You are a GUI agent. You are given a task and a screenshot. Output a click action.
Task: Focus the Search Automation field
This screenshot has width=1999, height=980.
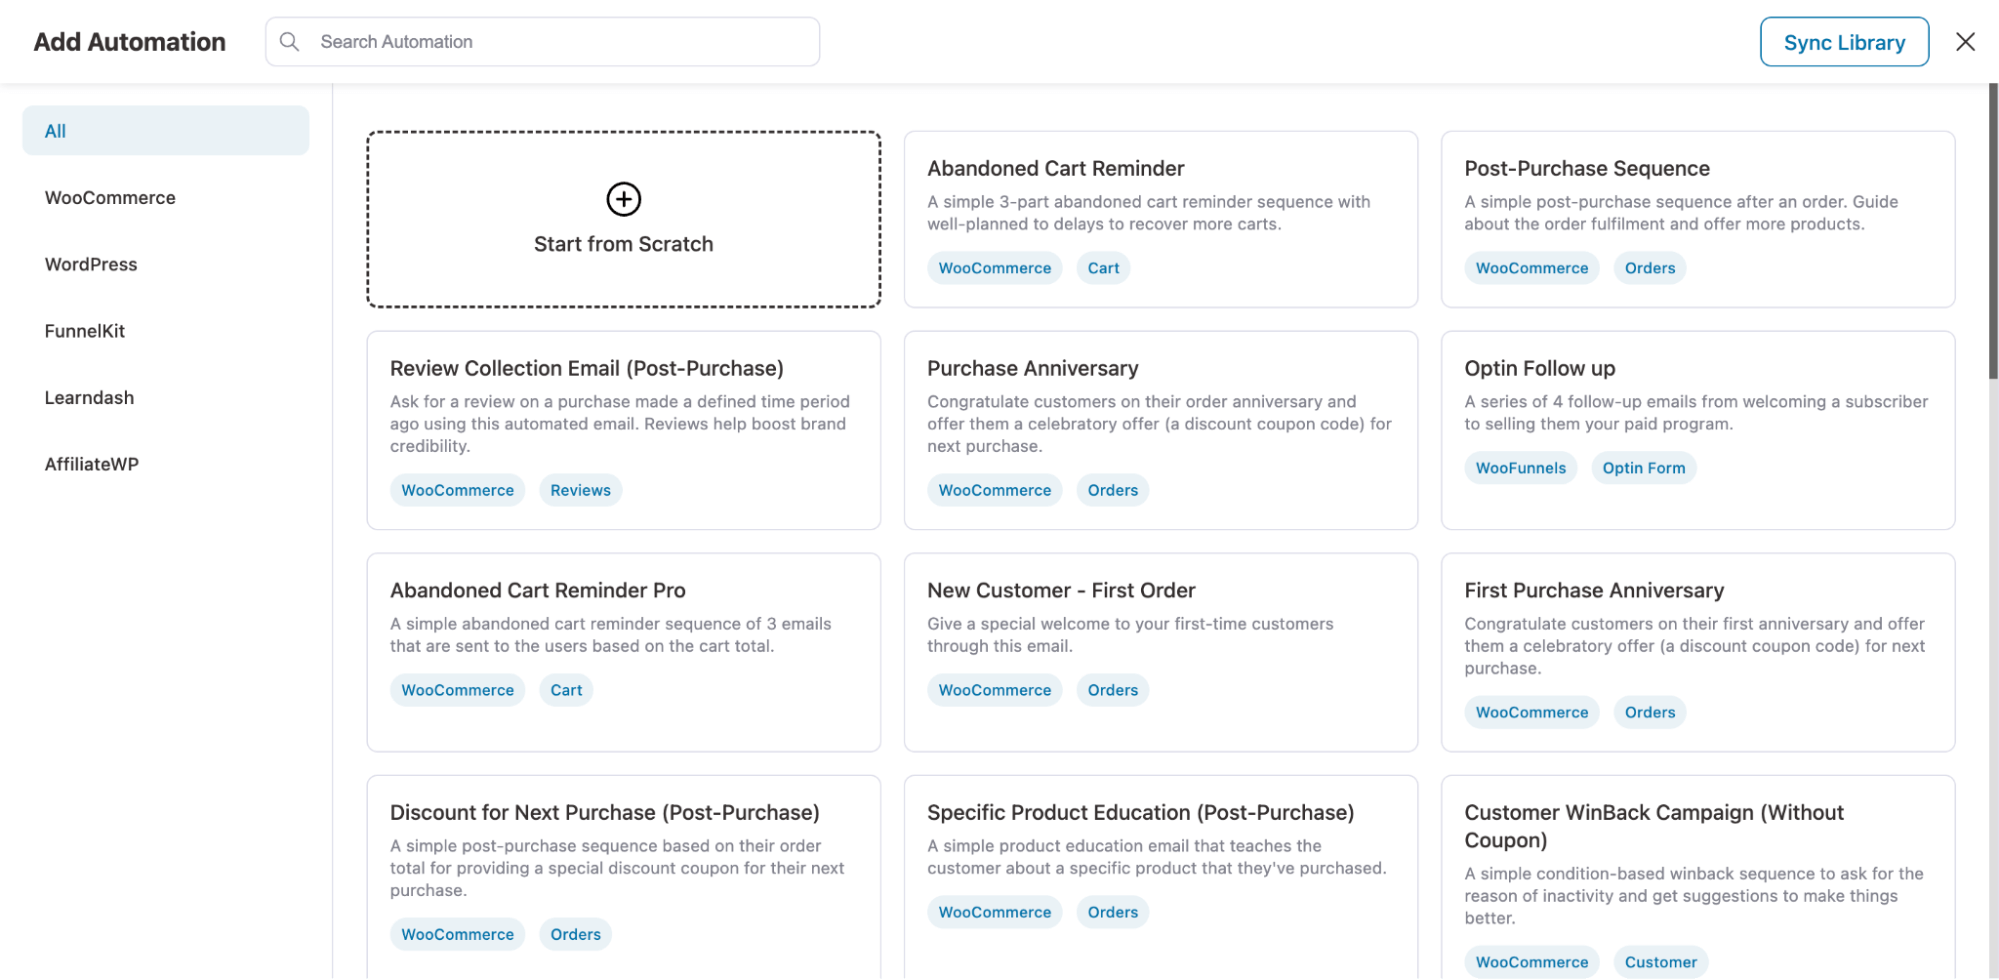pyautogui.click(x=542, y=42)
